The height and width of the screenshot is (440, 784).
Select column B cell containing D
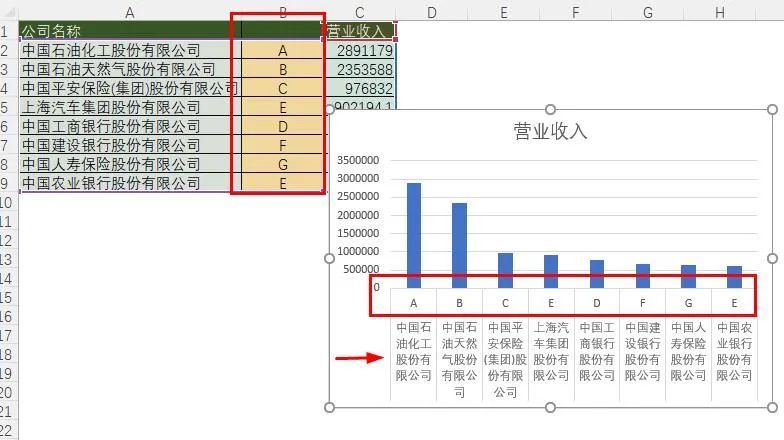click(x=282, y=126)
